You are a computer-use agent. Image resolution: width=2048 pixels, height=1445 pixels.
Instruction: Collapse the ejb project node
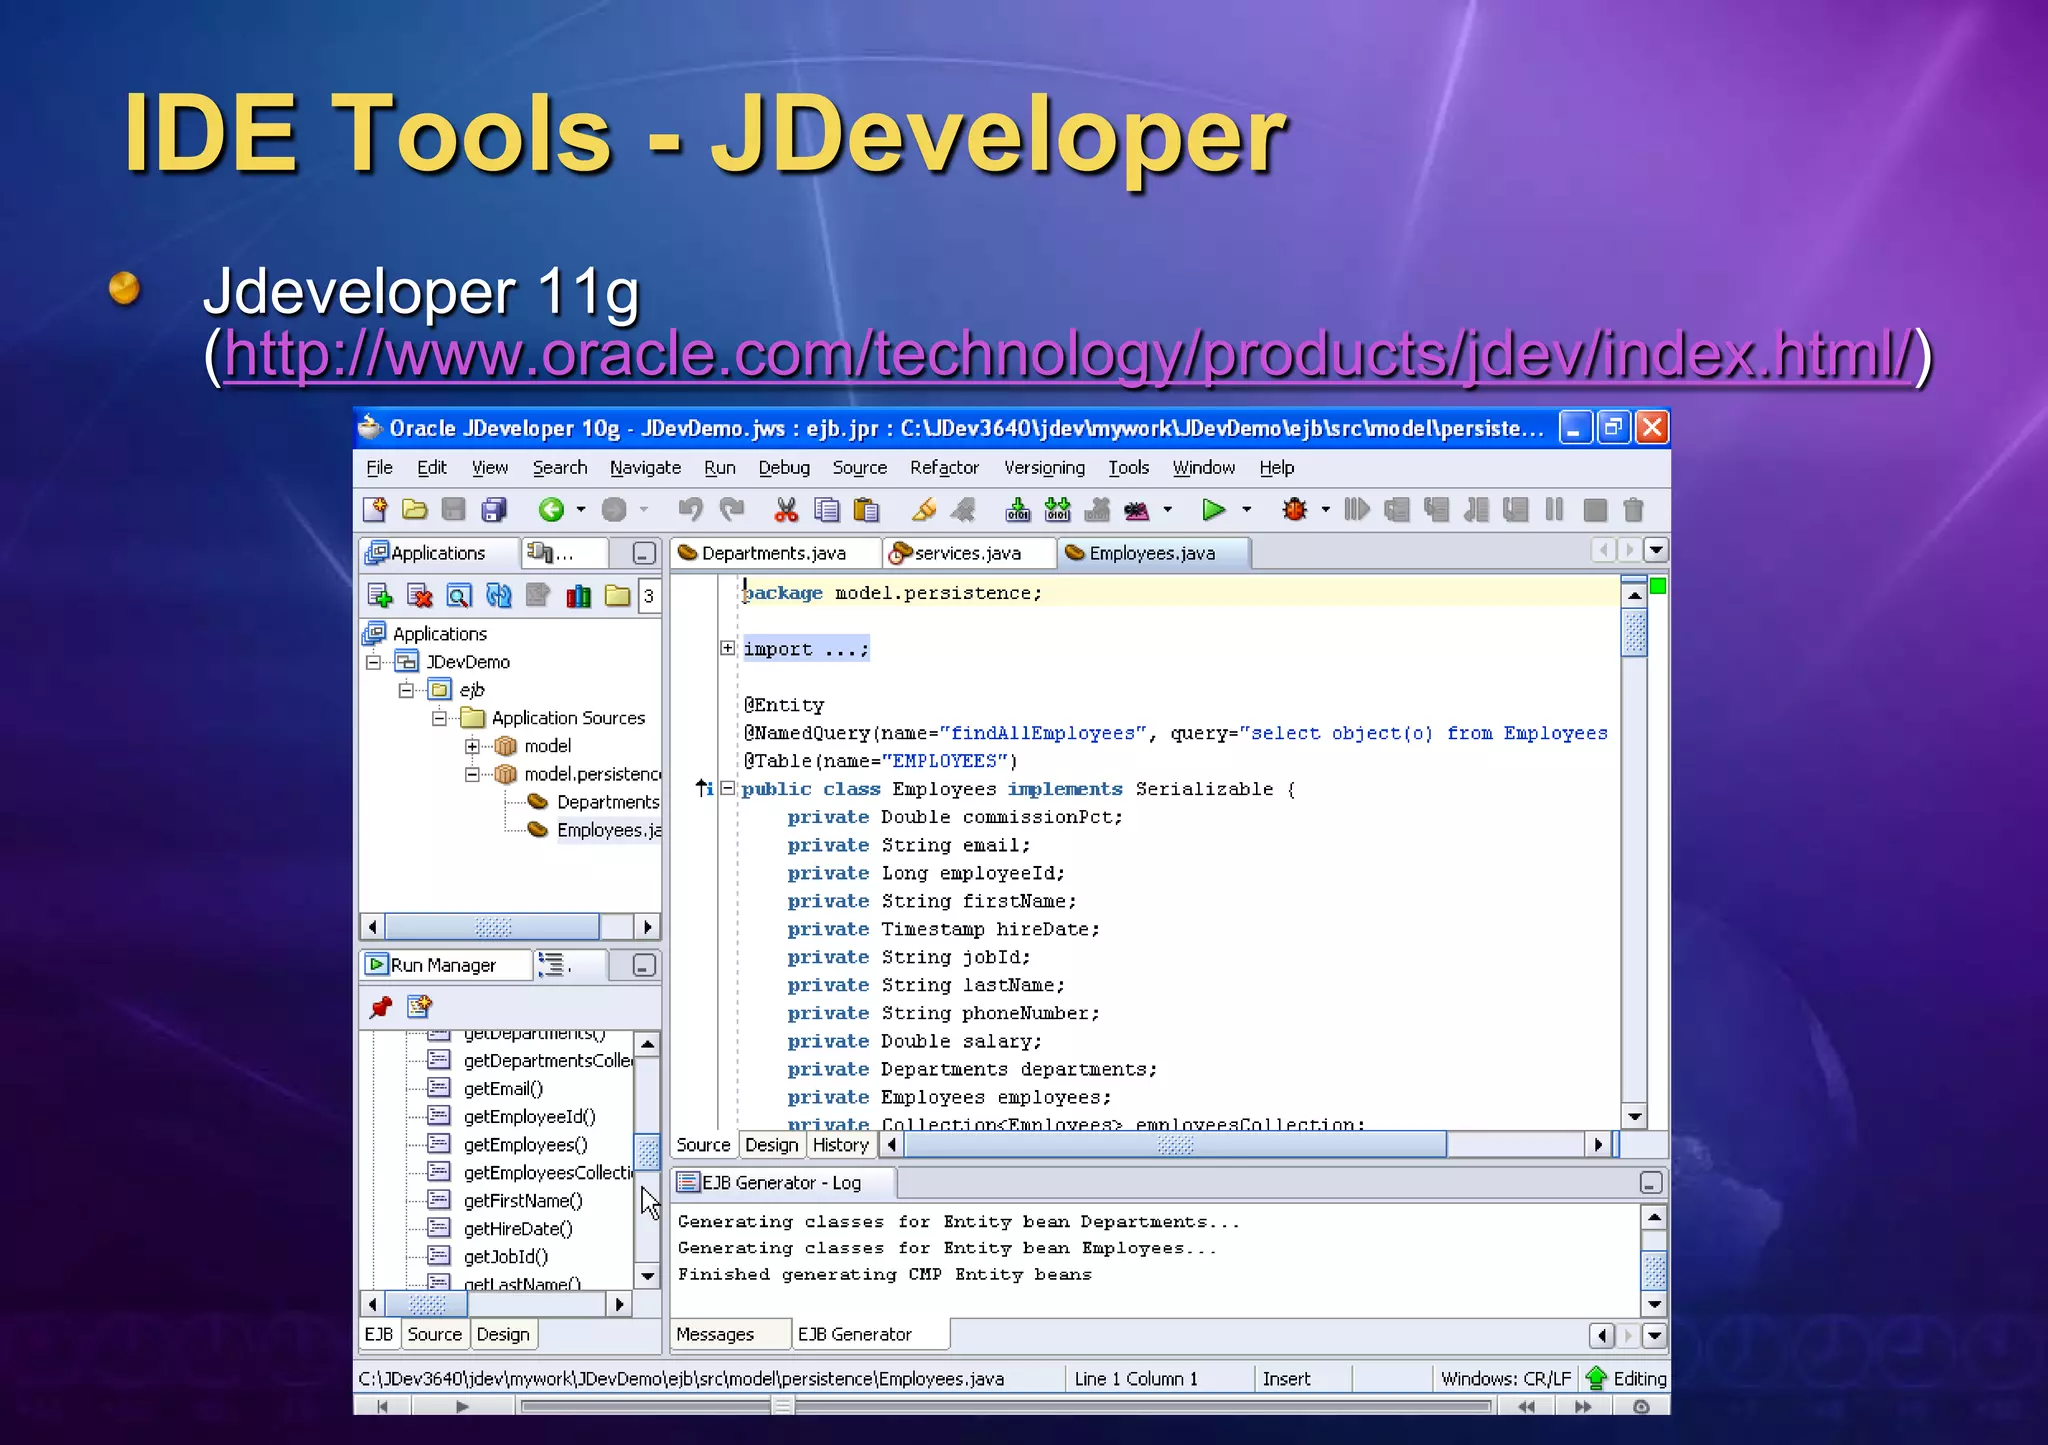click(x=406, y=690)
